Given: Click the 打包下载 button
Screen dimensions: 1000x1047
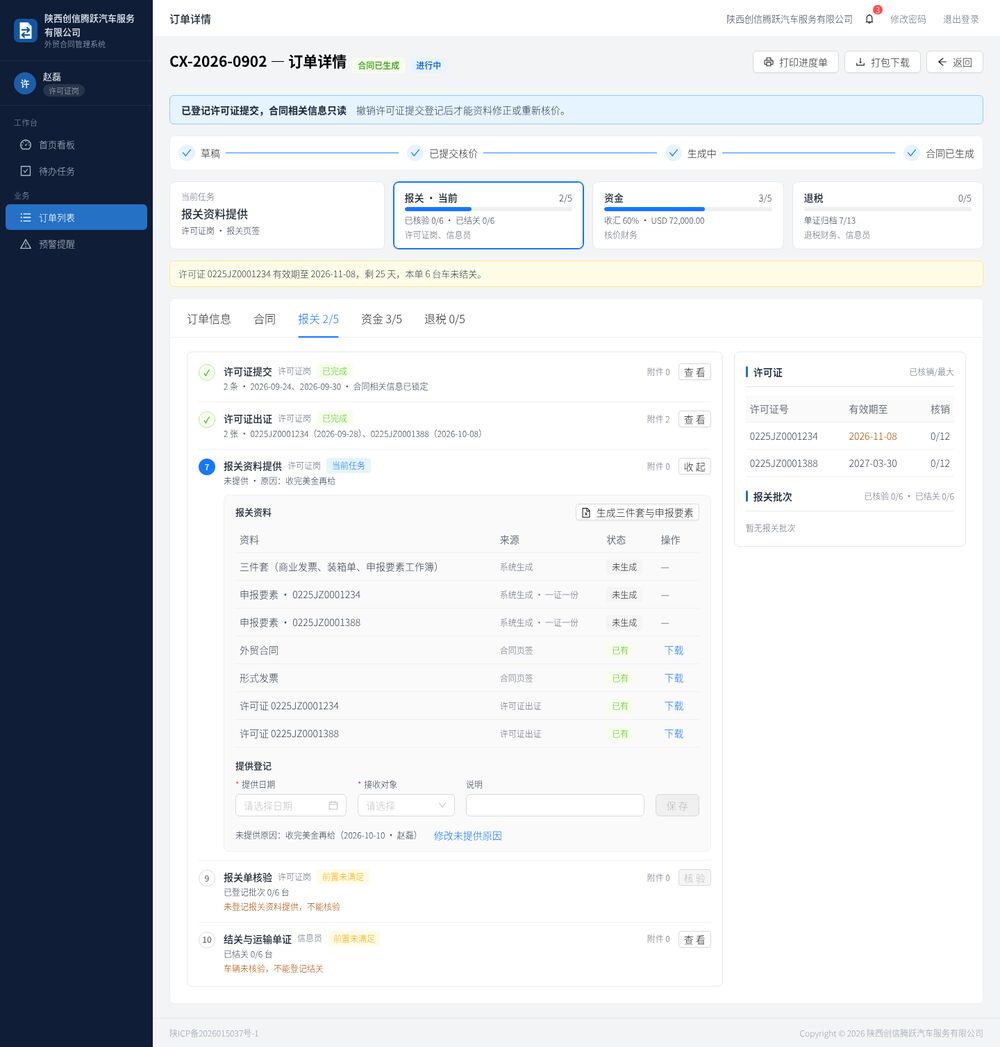Looking at the screenshot, I should tap(882, 62).
